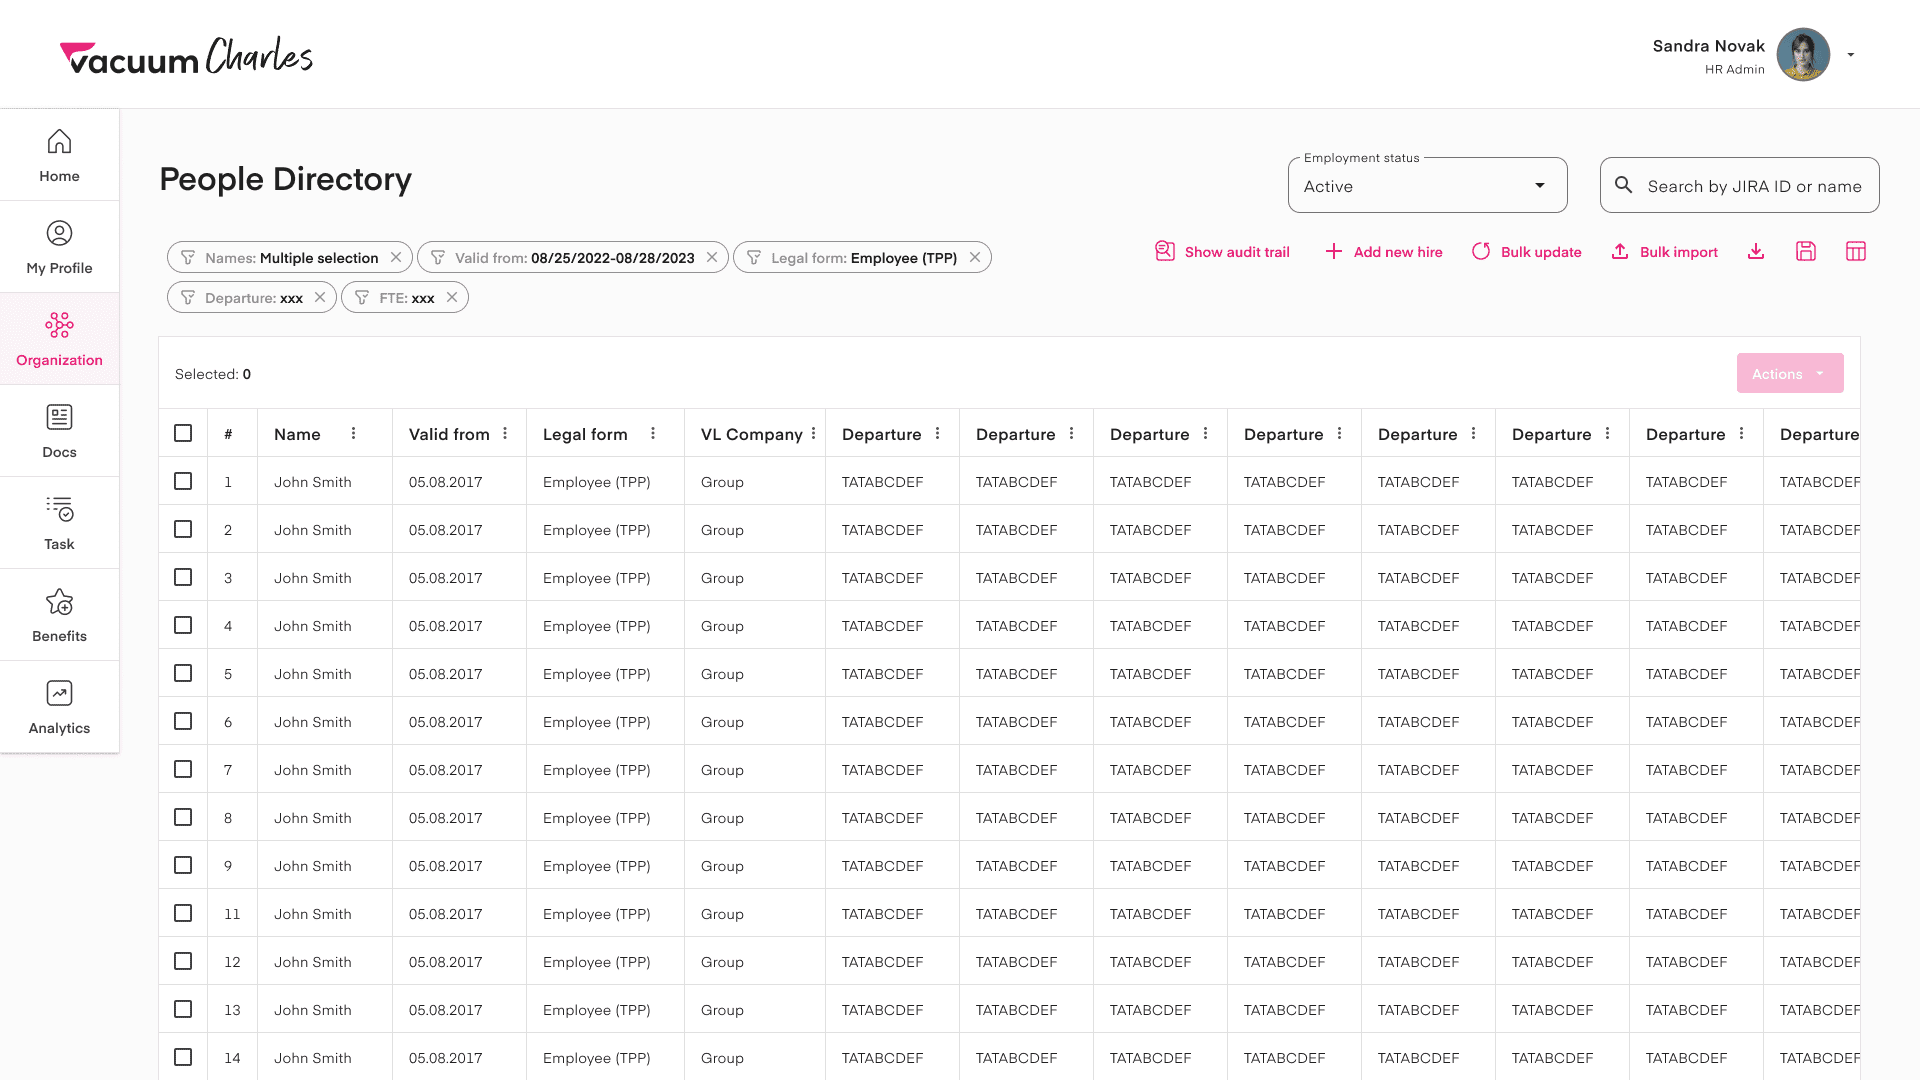The width and height of the screenshot is (1920, 1080).
Task: Check the checkbox for row 3
Action: click(183, 577)
